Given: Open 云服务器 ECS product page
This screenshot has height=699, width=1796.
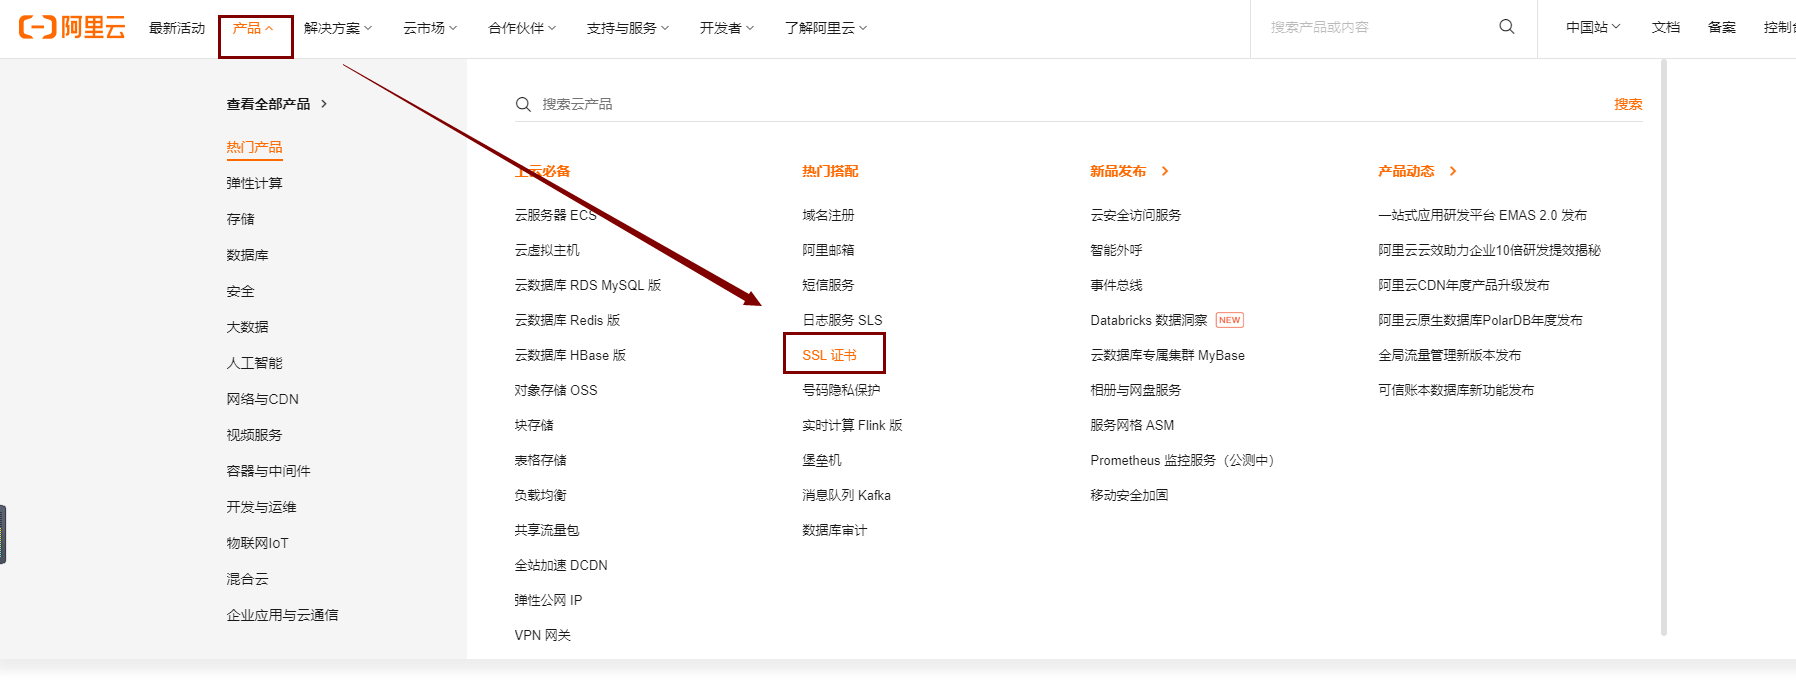Looking at the screenshot, I should tap(555, 215).
